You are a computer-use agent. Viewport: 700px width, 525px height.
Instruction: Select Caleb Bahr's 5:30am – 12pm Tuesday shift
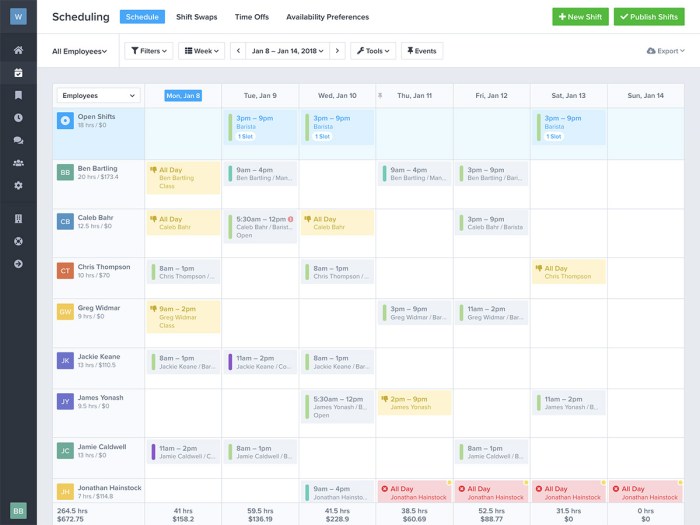pyautogui.click(x=260, y=228)
